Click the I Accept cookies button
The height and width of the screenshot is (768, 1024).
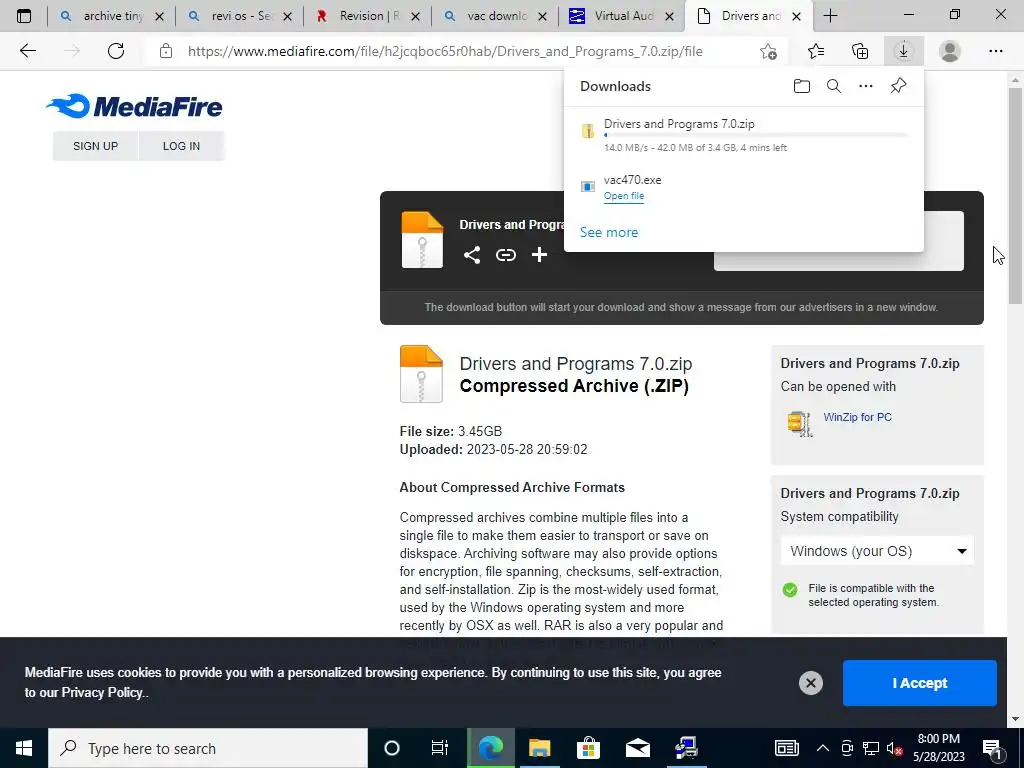[920, 683]
